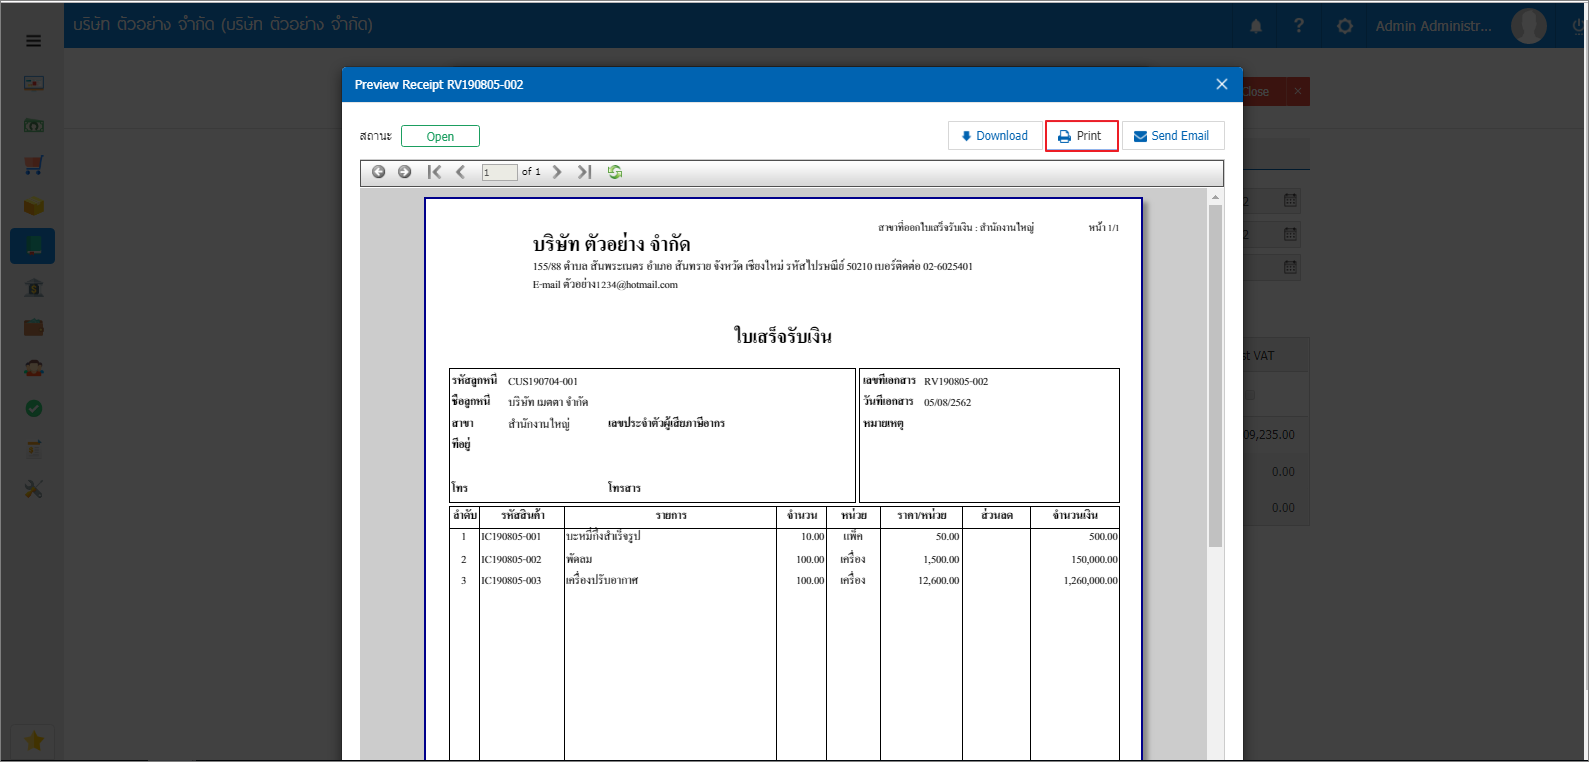Refresh the report with green refresh icon
1589x762 pixels.
click(615, 172)
